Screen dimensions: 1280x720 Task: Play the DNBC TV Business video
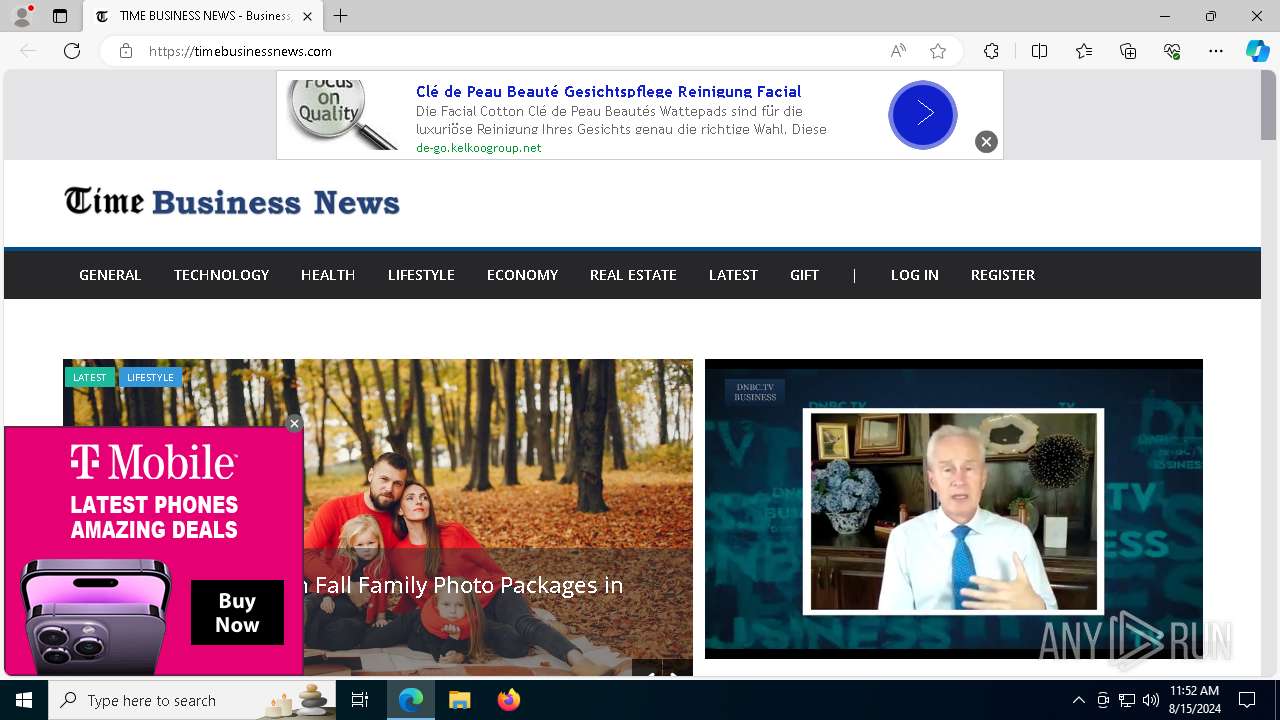(954, 508)
